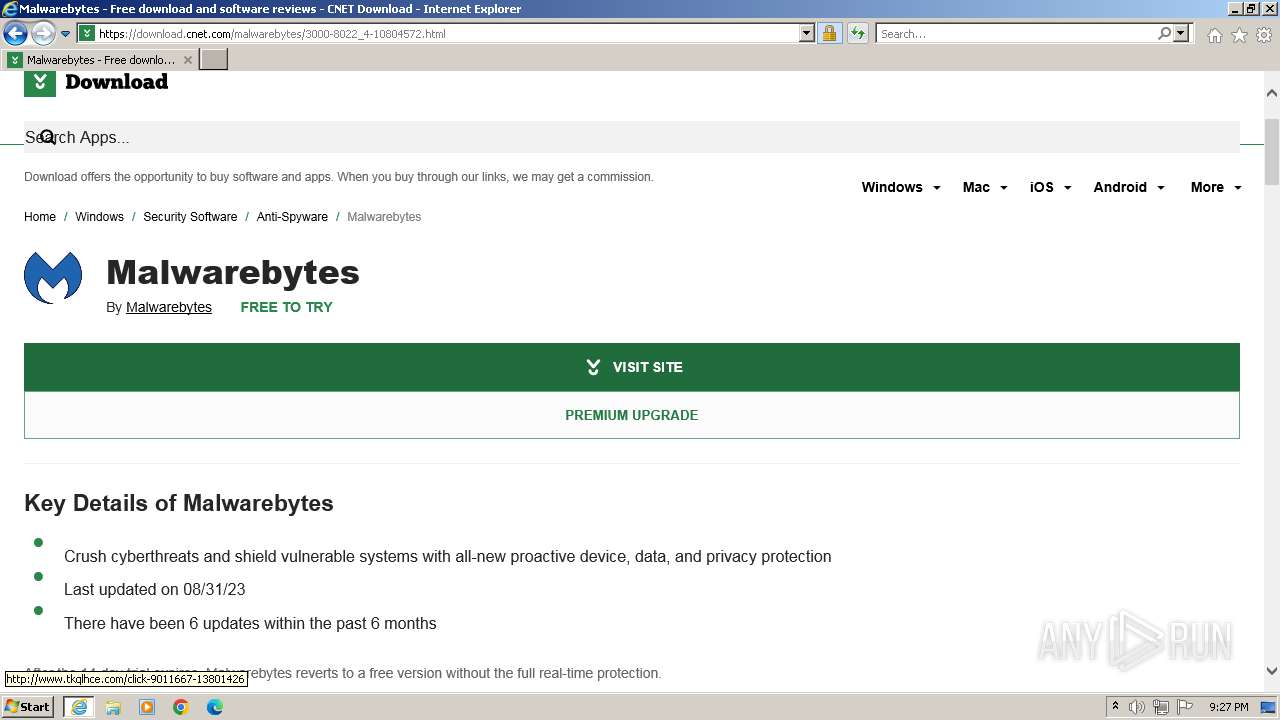1280x720 pixels.
Task: Click the network tray icon
Action: (x=1161, y=707)
